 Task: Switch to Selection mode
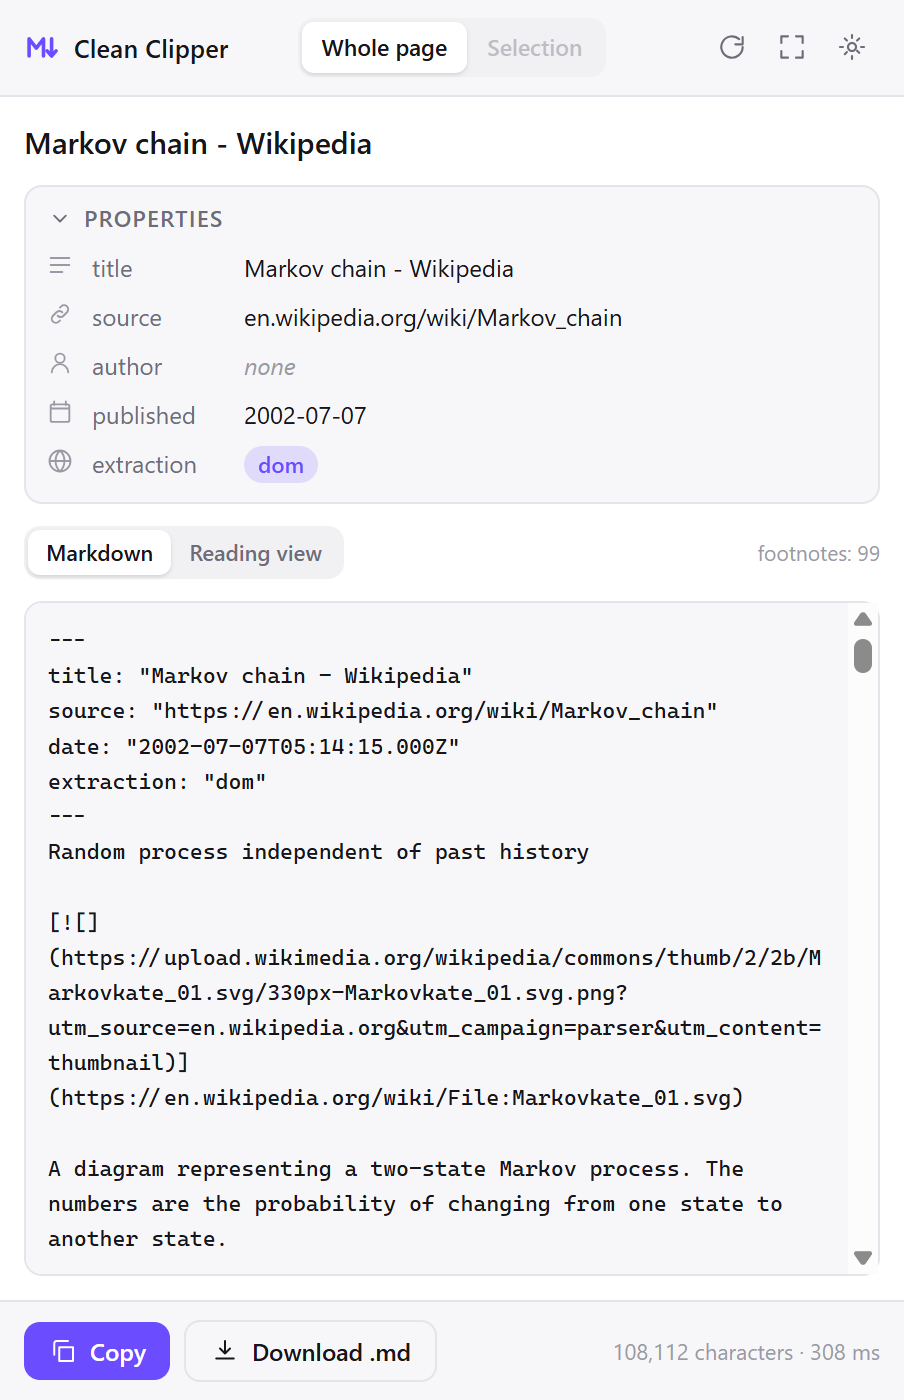point(534,48)
